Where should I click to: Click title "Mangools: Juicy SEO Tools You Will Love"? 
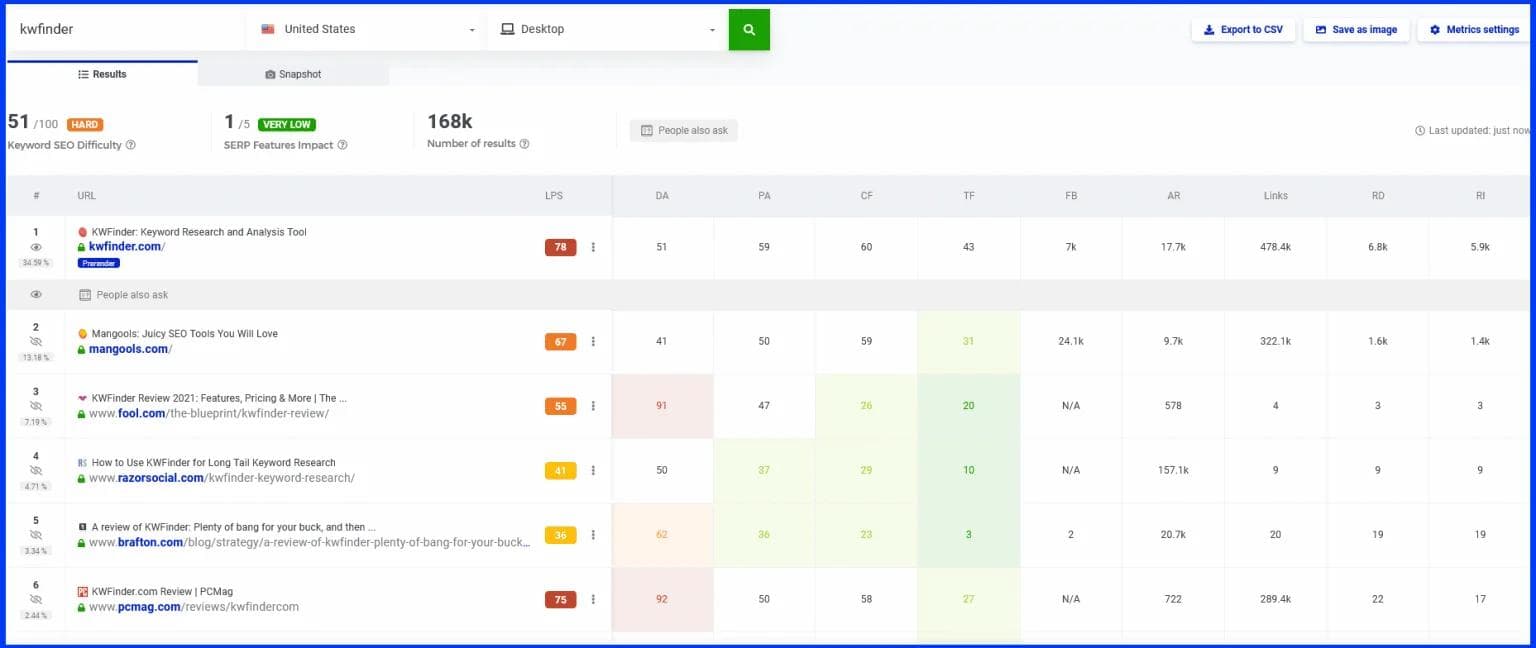185,334
